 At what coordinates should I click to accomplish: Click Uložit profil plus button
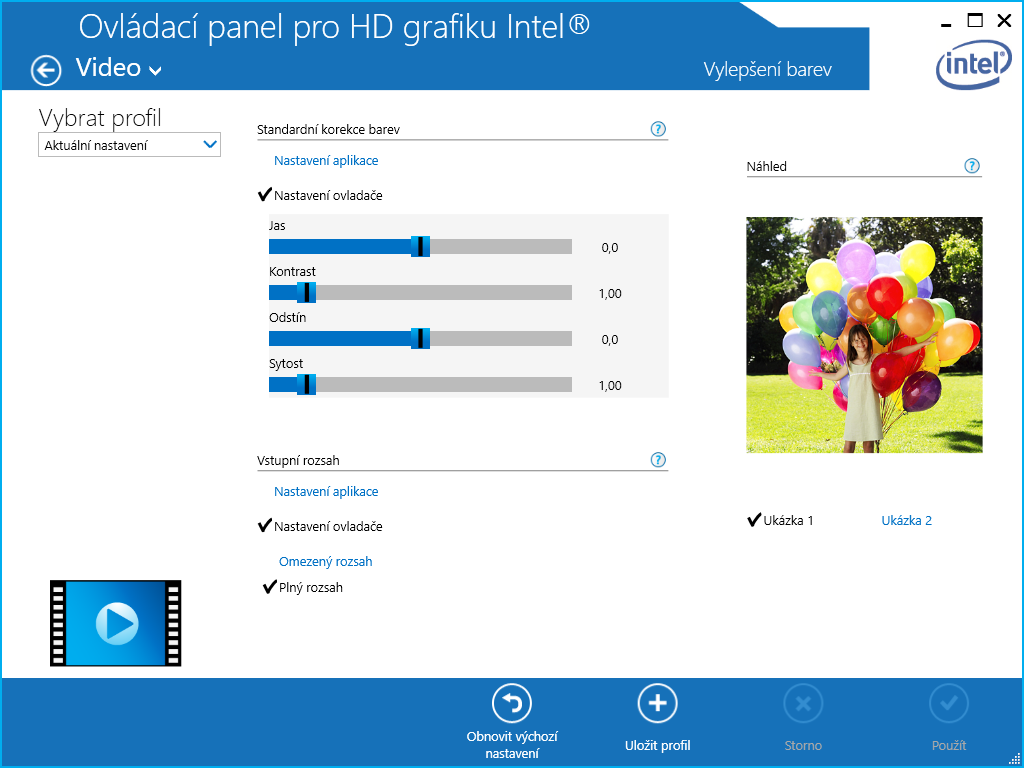[657, 719]
